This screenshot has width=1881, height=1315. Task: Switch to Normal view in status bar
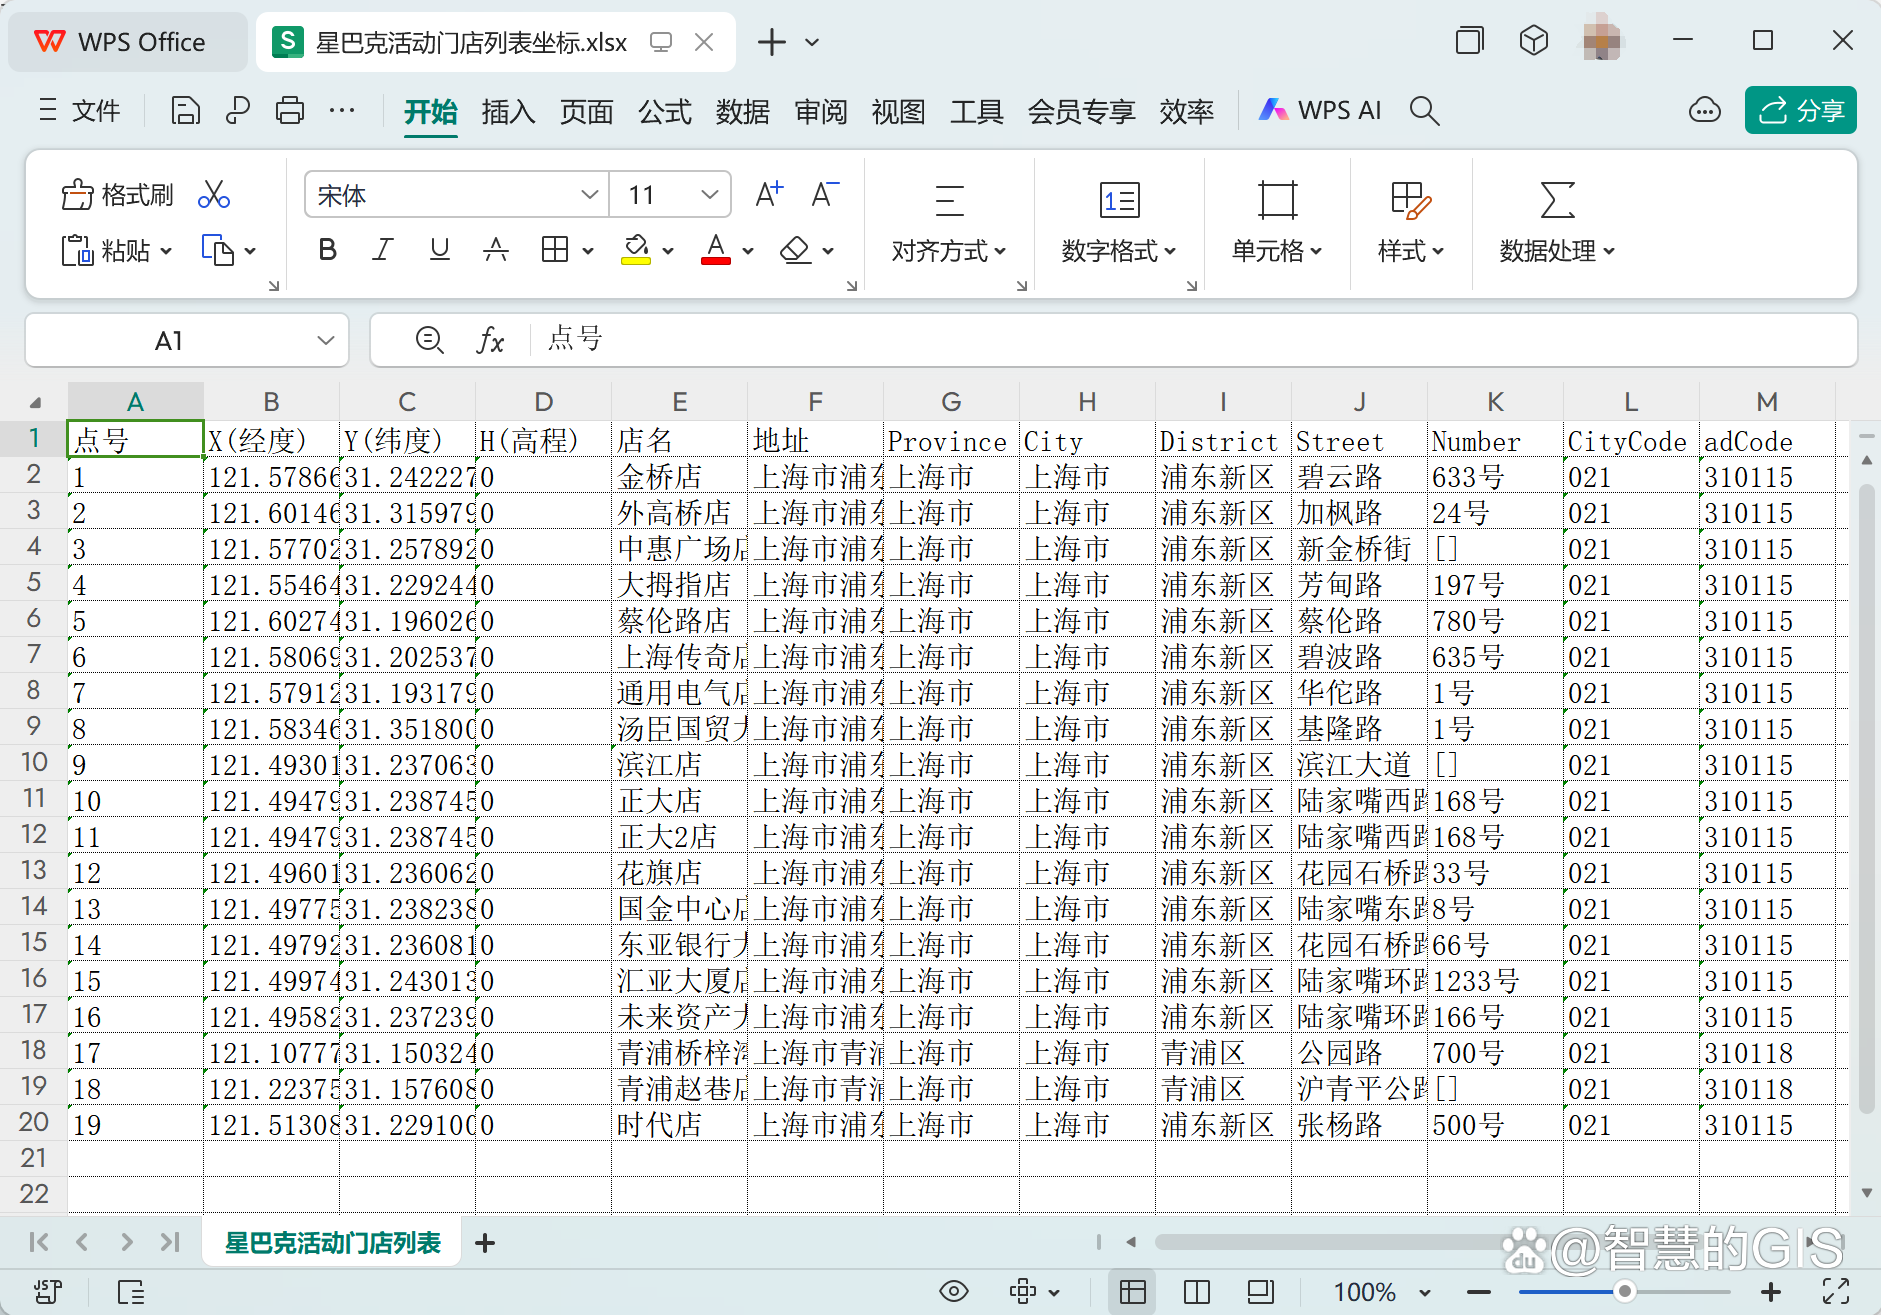1133,1291
